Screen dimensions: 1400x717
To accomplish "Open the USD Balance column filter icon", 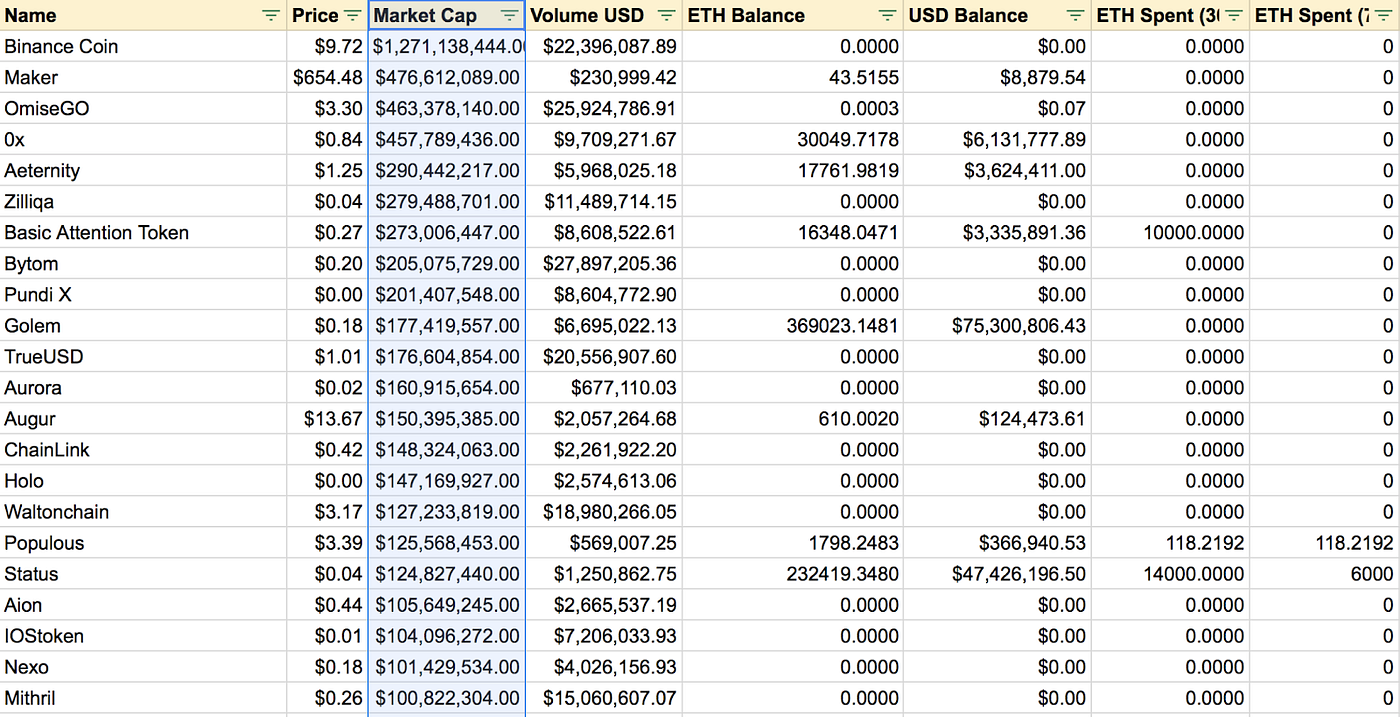I will (x=1076, y=15).
